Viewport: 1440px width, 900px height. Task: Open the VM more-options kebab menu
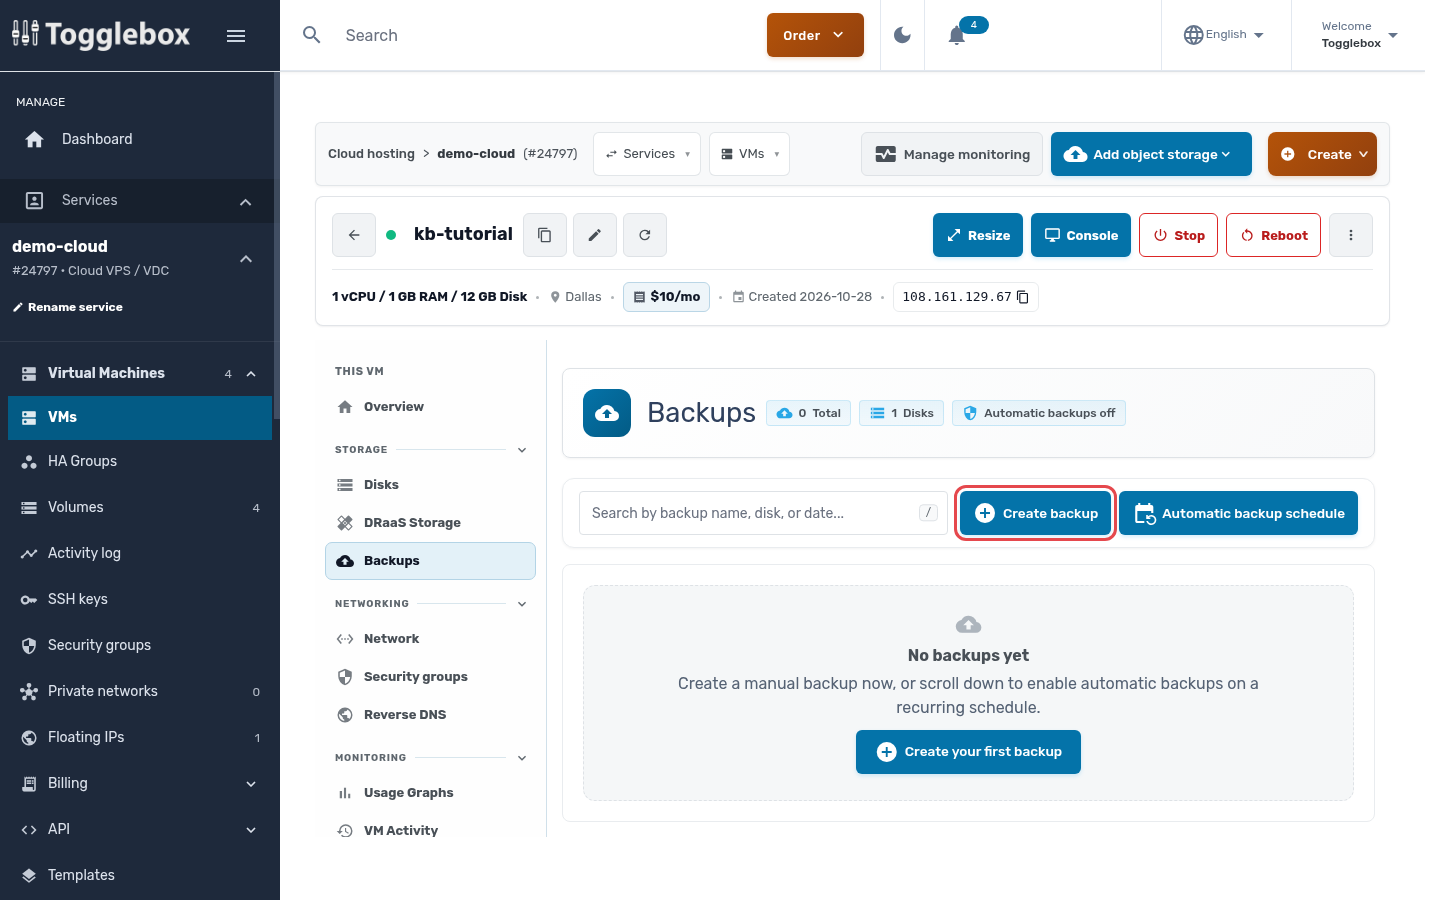coord(1351,235)
